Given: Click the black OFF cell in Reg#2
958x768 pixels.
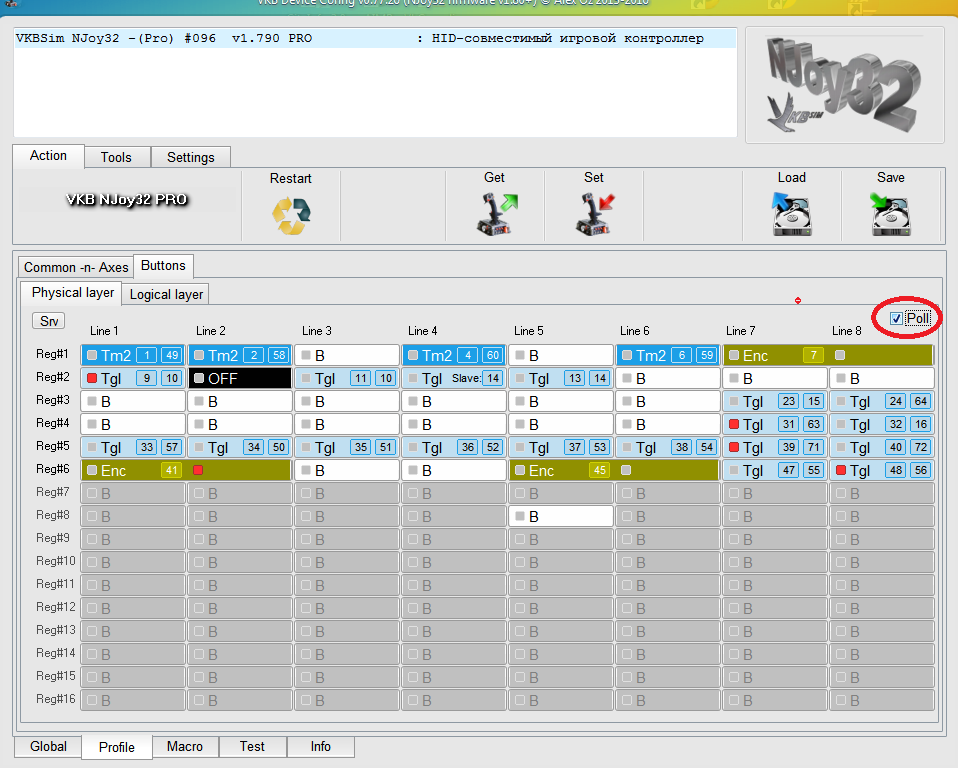Looking at the screenshot, I should pos(240,378).
